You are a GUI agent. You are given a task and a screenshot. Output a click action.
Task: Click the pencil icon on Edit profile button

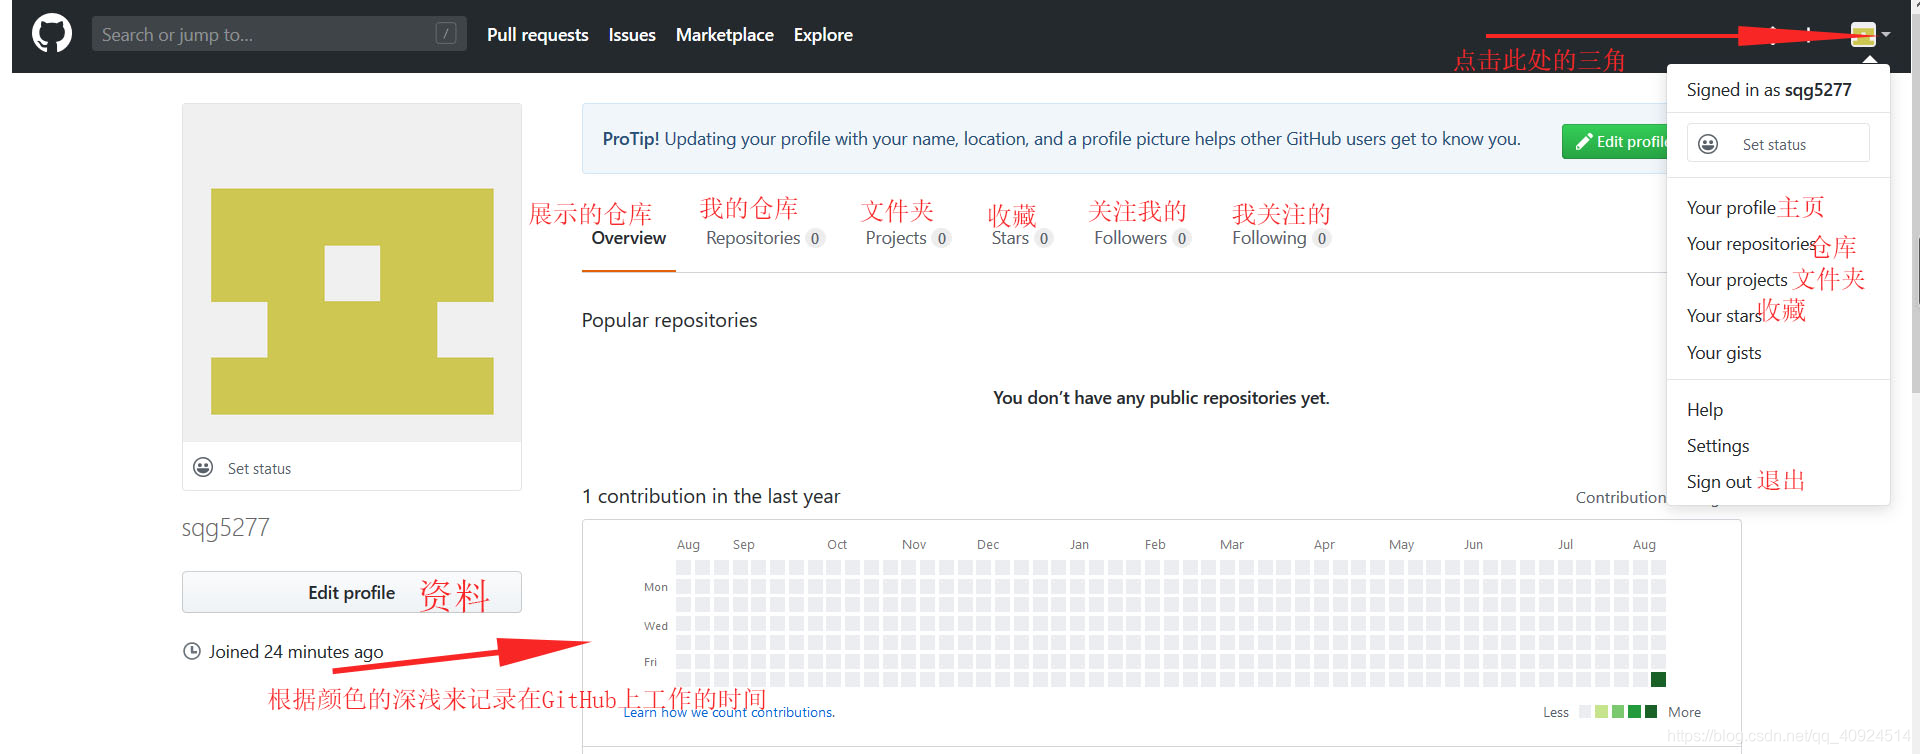click(x=1584, y=142)
